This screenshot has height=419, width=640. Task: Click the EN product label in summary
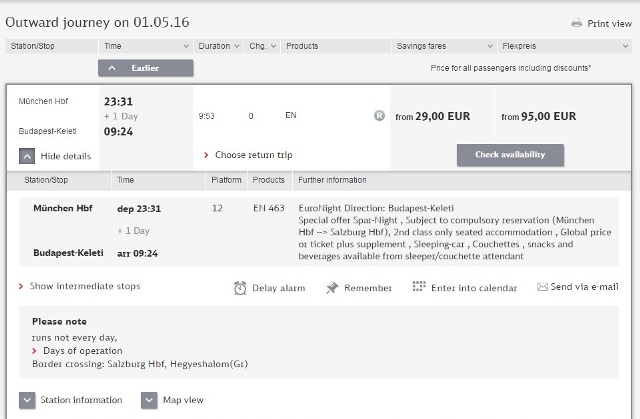click(291, 115)
